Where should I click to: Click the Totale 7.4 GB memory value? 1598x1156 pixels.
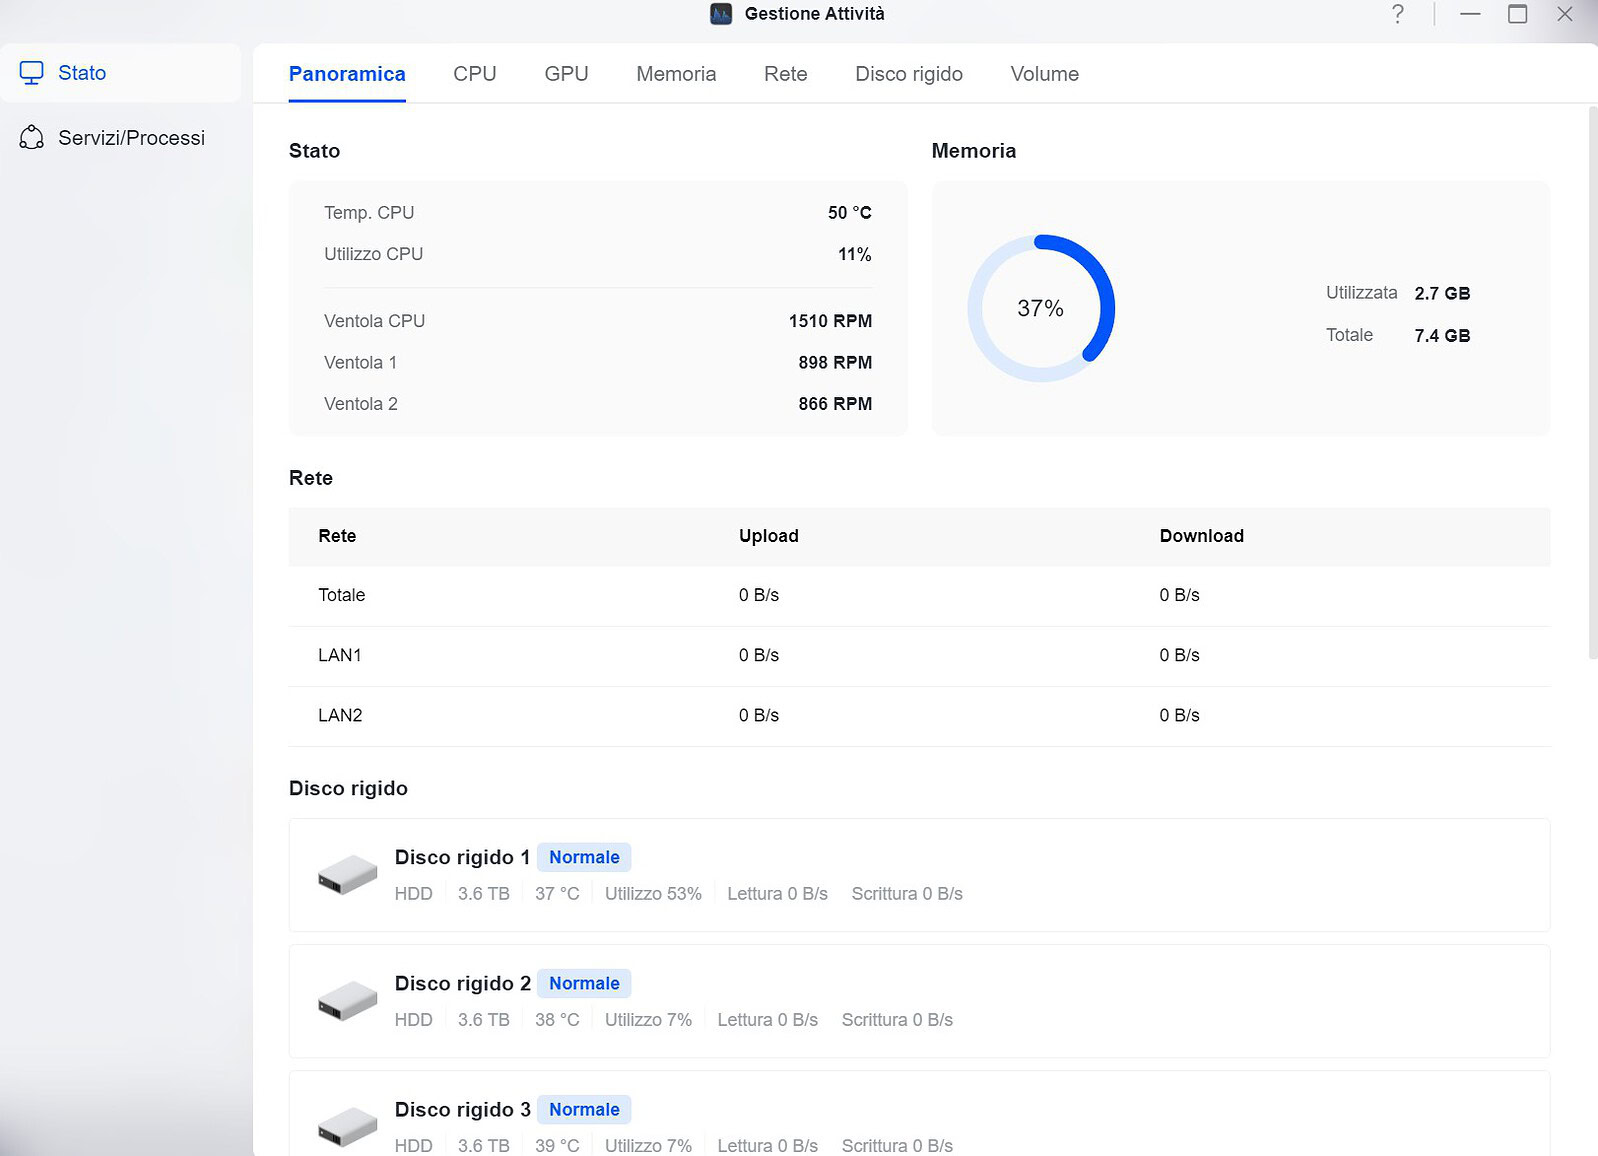(1442, 335)
